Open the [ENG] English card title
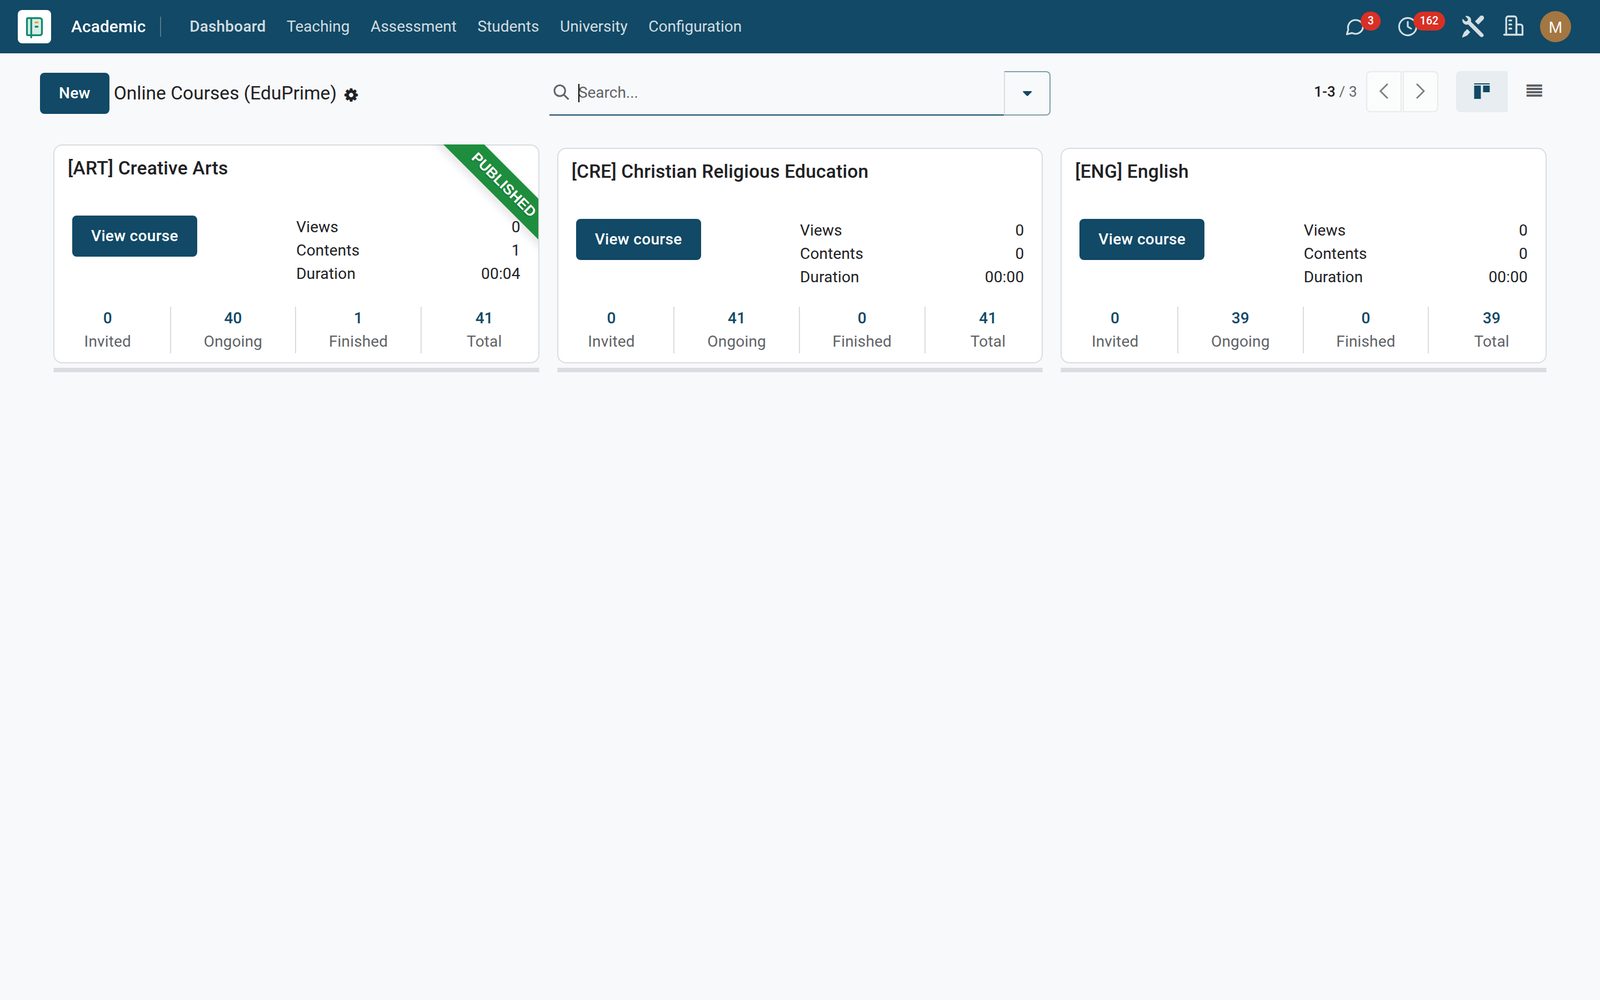Viewport: 1600px width, 1000px height. pyautogui.click(x=1131, y=171)
